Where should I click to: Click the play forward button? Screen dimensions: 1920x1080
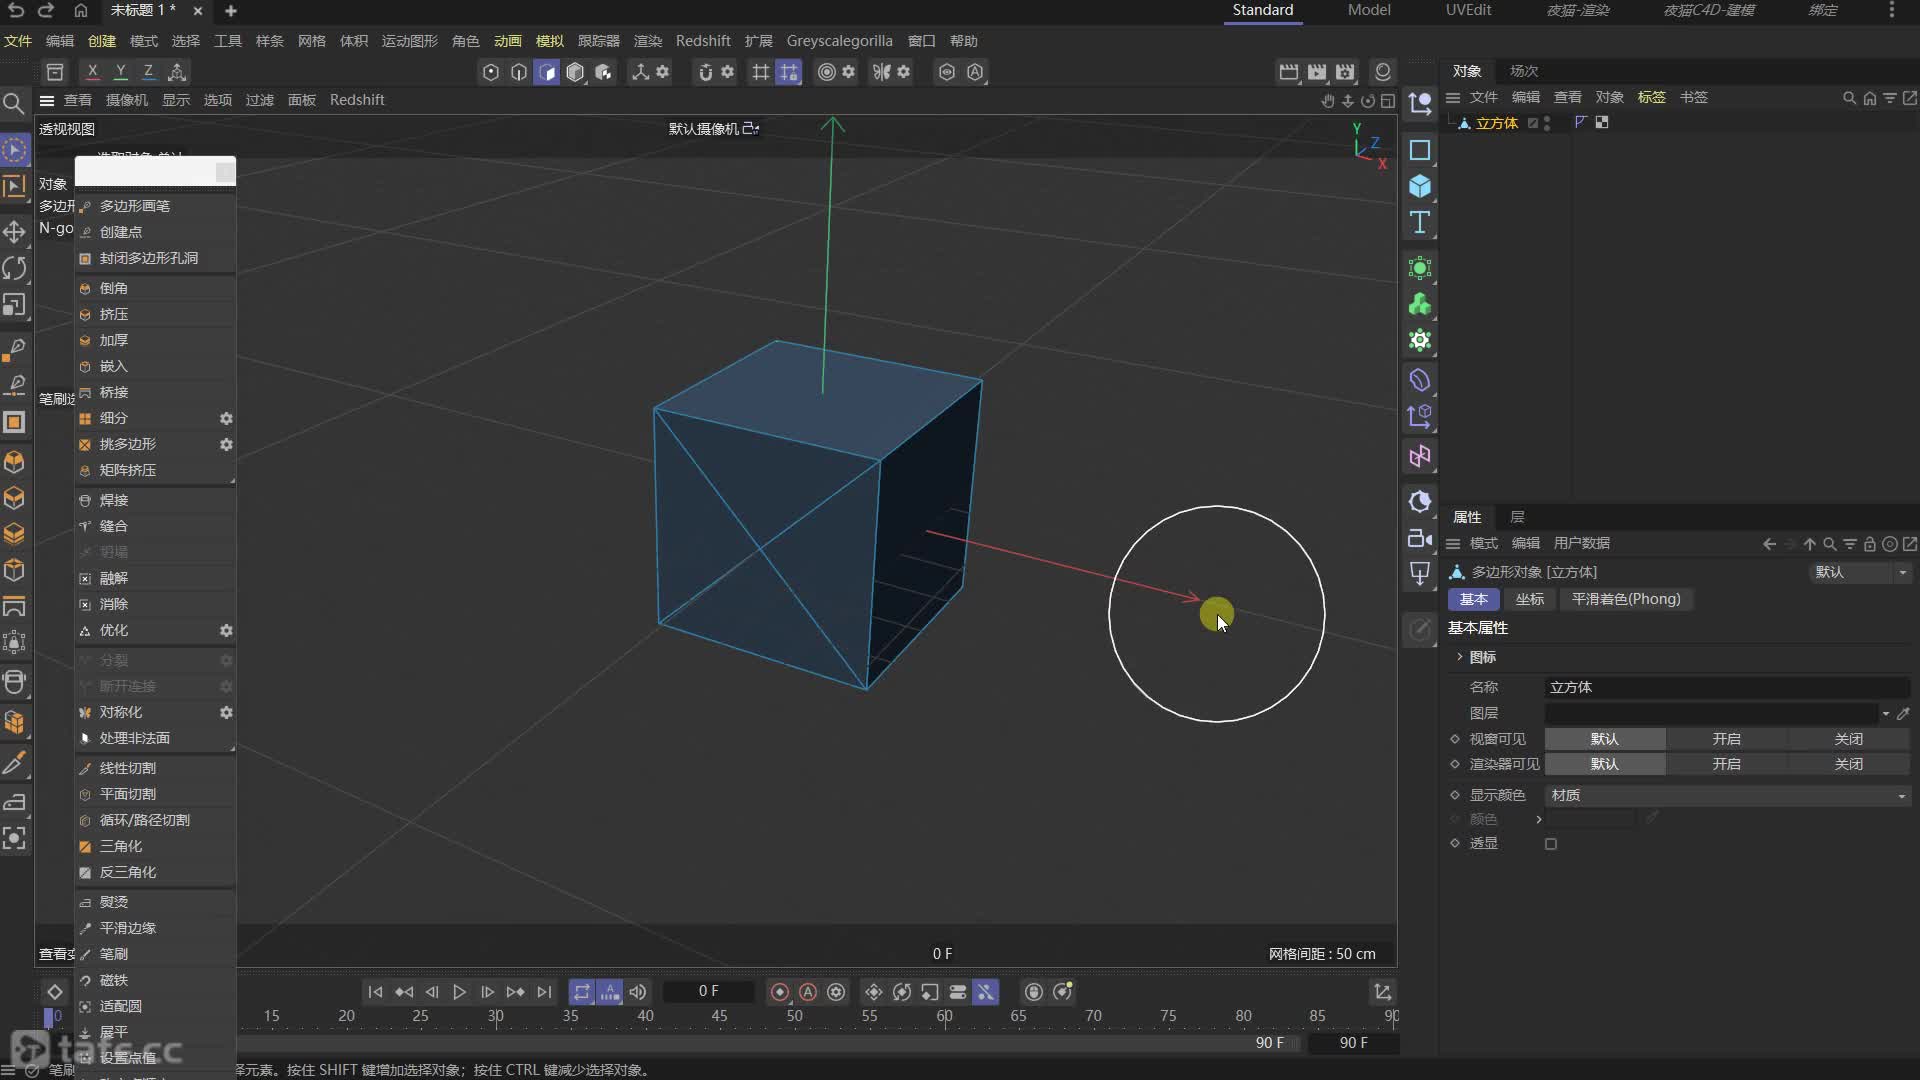point(459,992)
